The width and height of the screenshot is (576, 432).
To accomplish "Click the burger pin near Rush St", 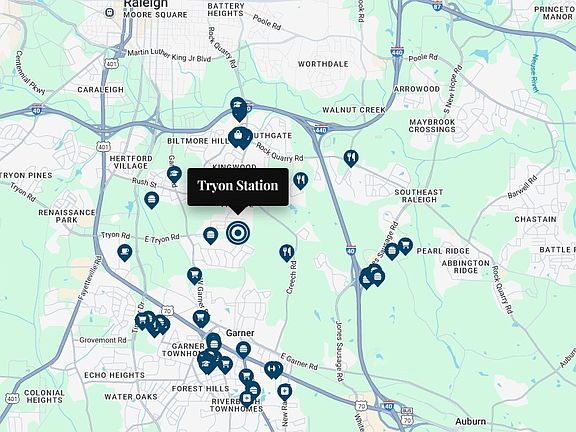I will pos(151,200).
